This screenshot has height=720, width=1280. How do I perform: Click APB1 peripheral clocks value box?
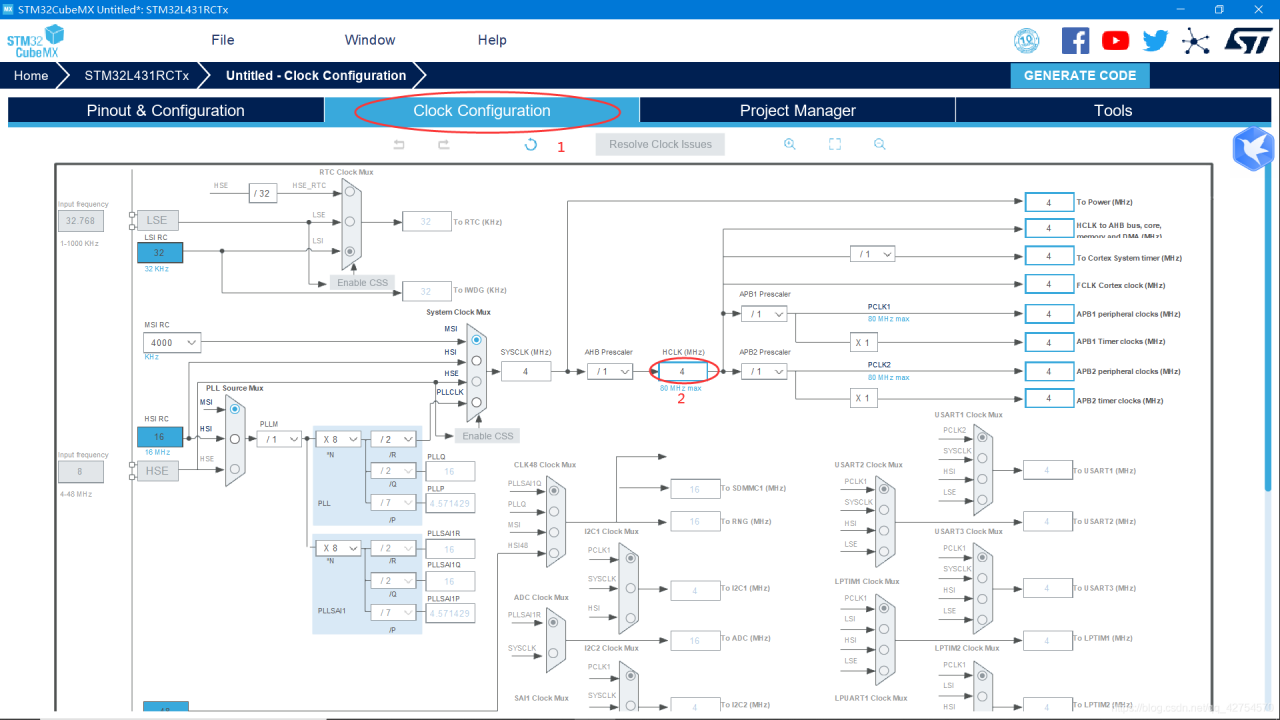(x=1049, y=314)
